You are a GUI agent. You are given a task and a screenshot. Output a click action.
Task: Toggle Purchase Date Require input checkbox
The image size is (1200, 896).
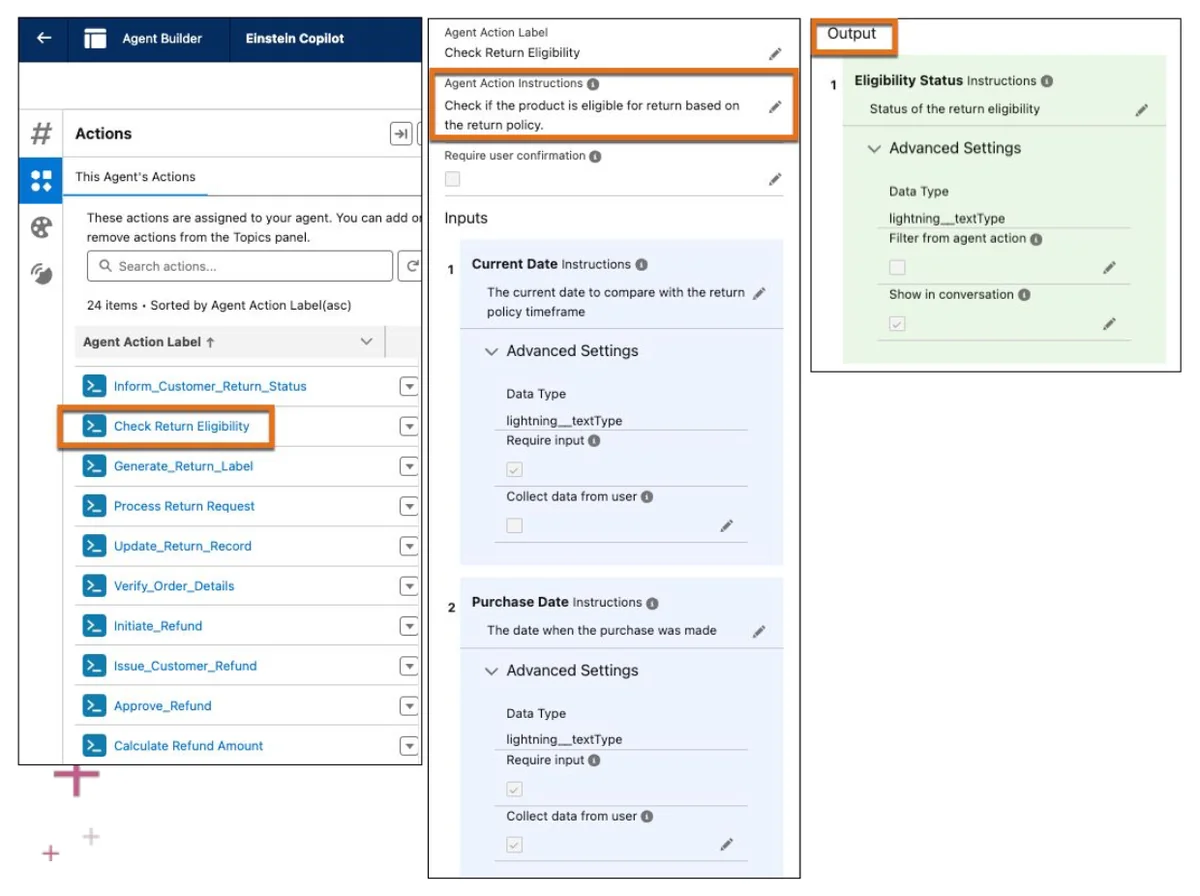coord(514,790)
